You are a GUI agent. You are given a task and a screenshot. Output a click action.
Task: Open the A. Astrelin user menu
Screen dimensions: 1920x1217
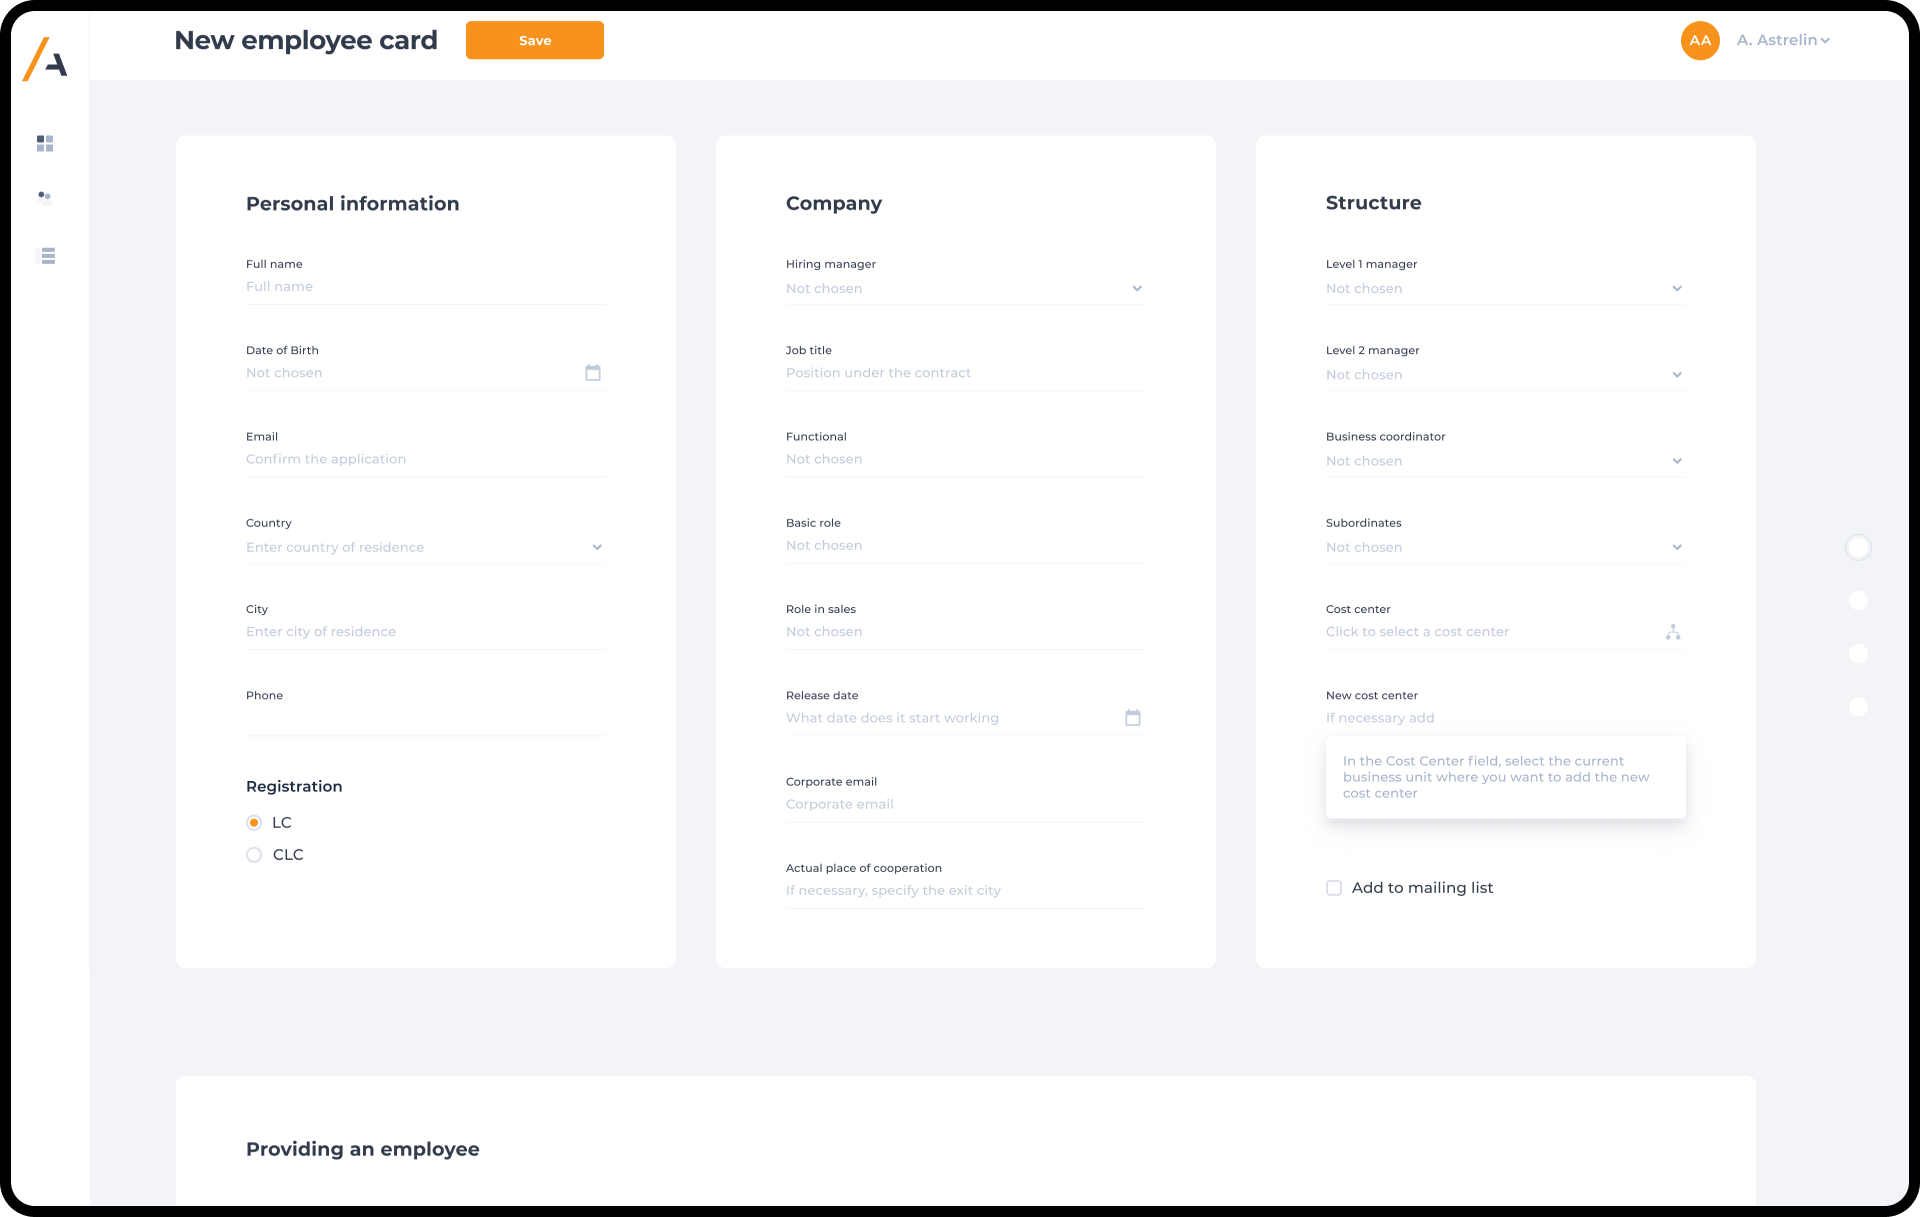1784,41
